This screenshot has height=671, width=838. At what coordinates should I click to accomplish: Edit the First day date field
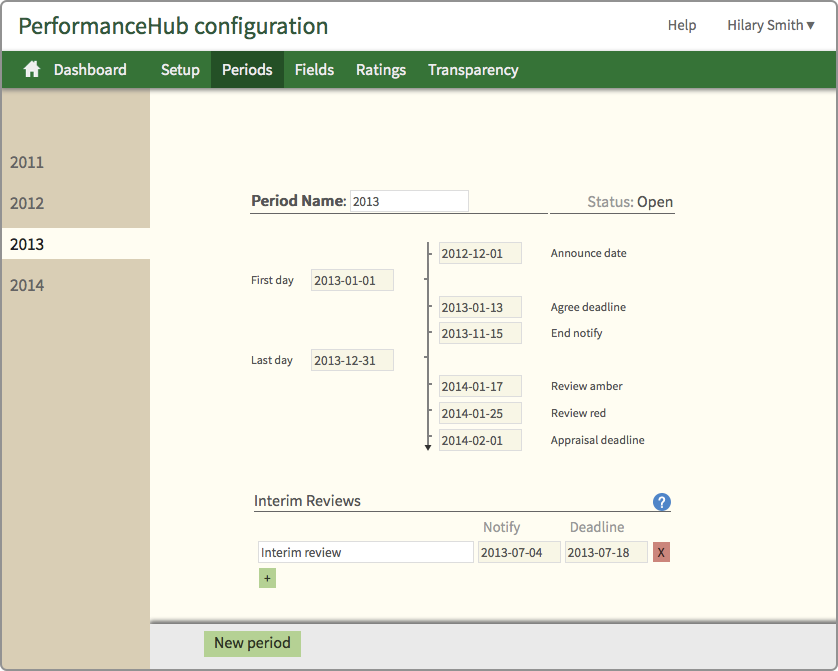coord(352,280)
